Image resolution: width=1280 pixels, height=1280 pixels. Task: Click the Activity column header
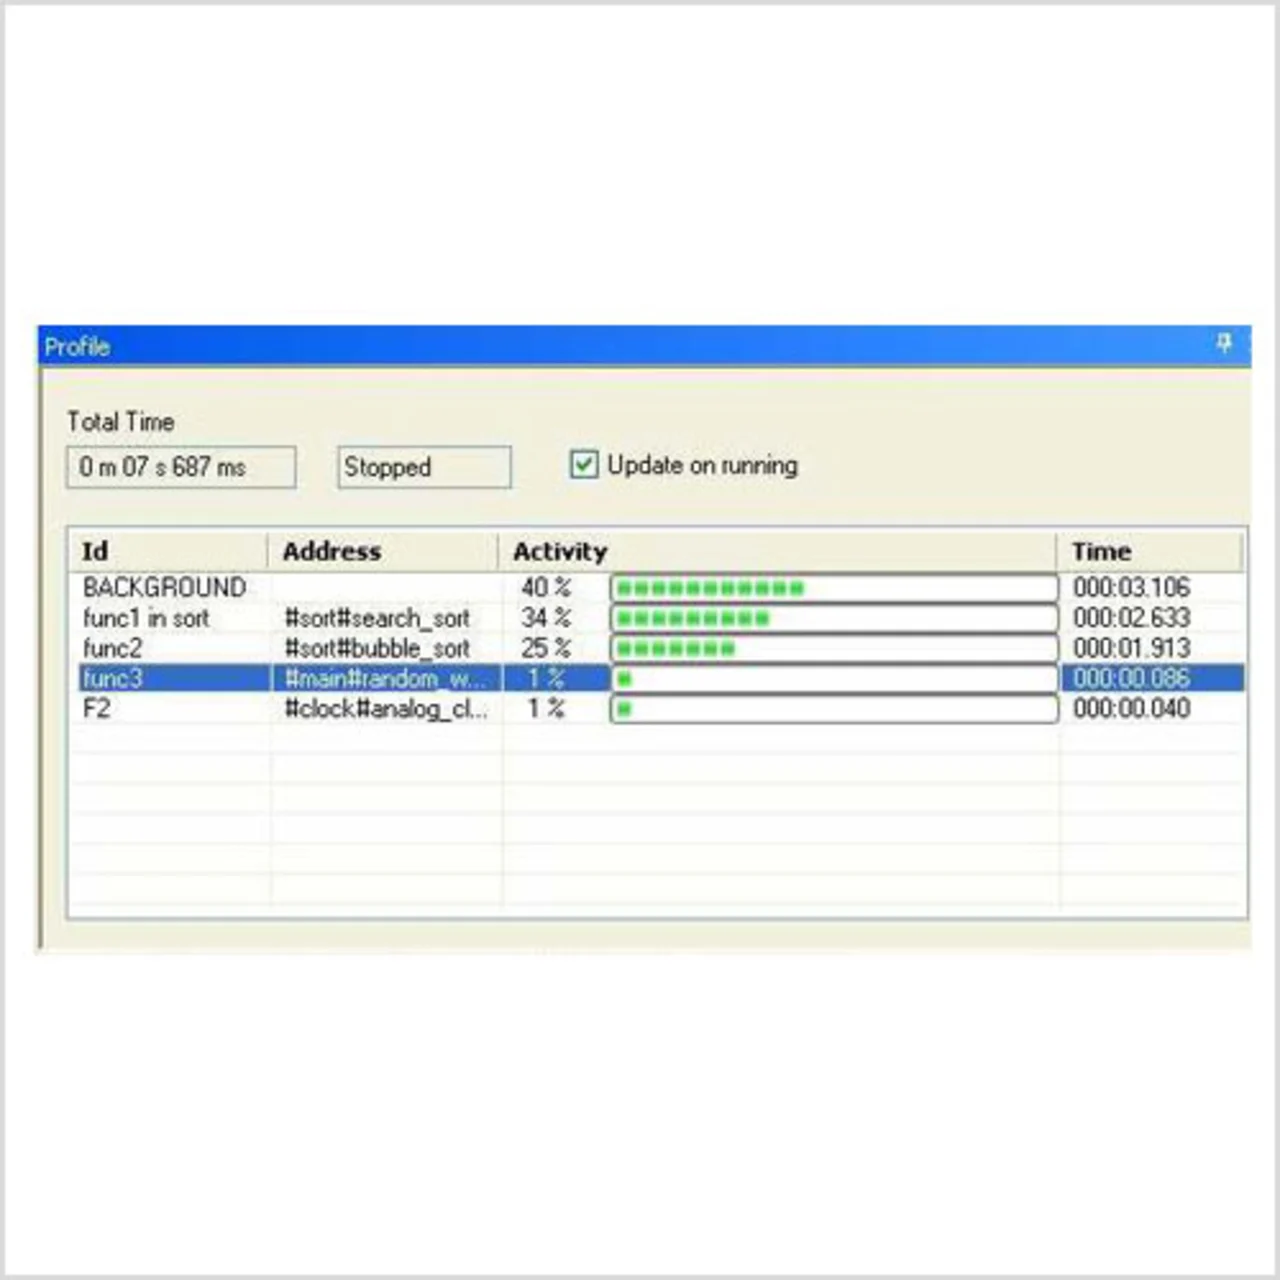point(776,551)
